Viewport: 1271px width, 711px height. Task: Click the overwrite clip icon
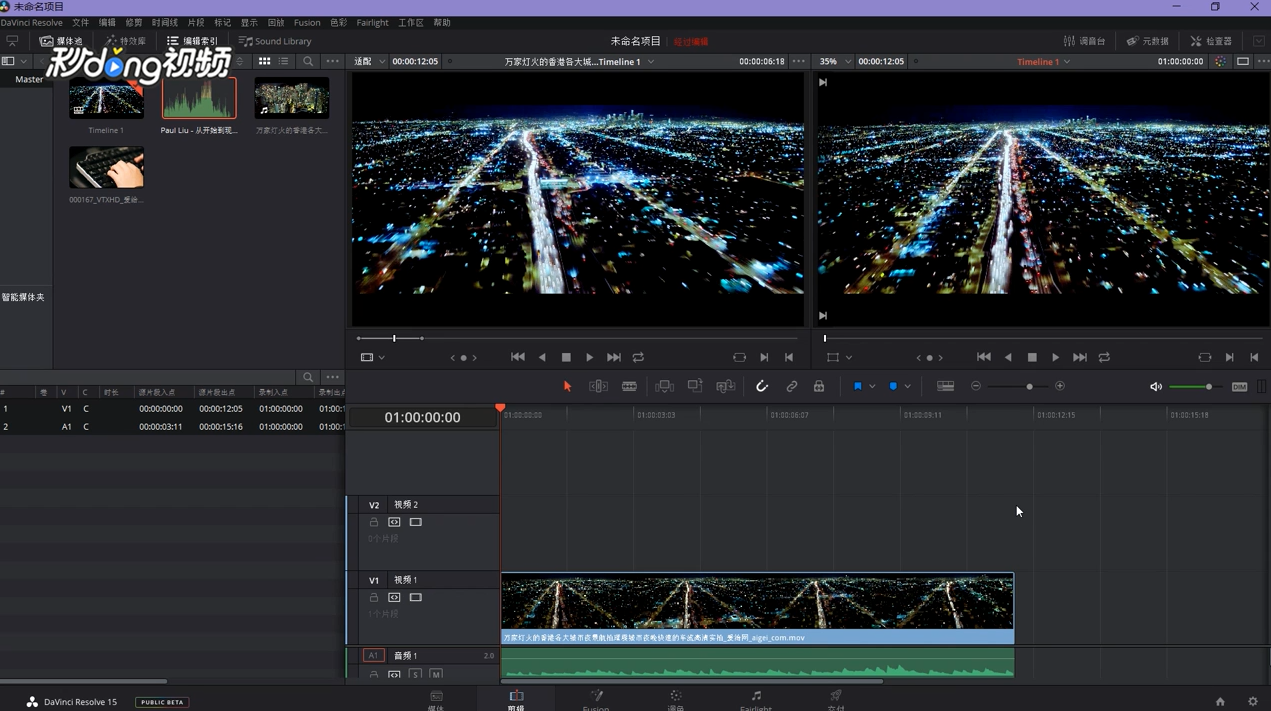coord(695,386)
